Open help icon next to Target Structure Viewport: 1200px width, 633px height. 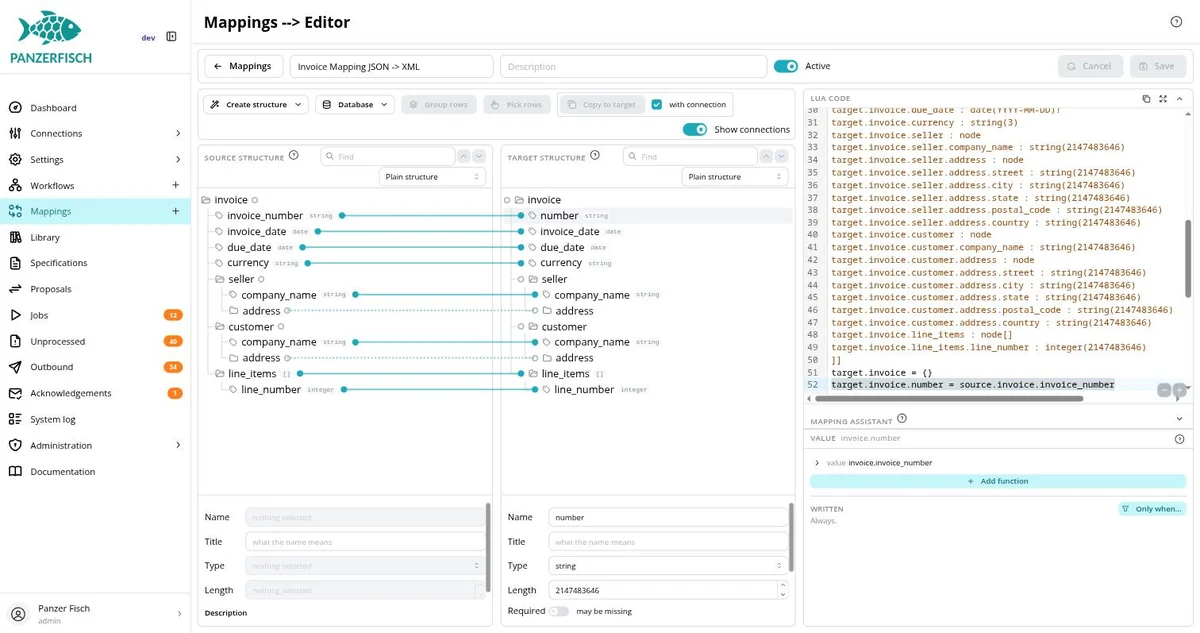click(595, 156)
